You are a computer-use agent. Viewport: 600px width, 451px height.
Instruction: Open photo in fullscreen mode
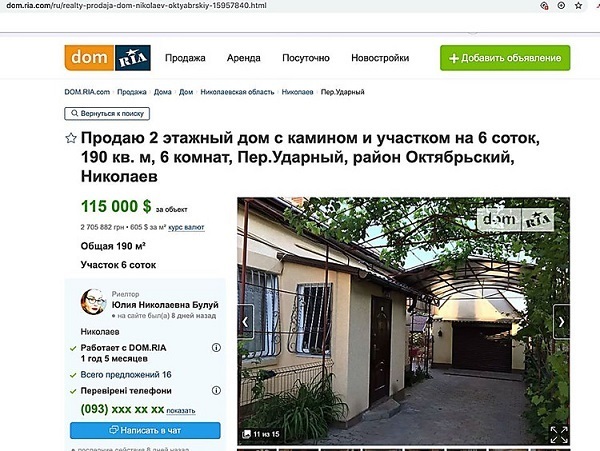point(559,435)
